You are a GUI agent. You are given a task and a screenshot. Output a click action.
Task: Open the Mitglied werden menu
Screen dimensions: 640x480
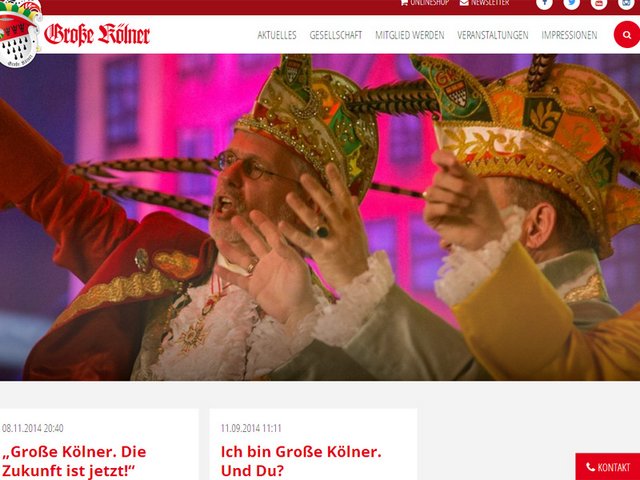coord(409,35)
